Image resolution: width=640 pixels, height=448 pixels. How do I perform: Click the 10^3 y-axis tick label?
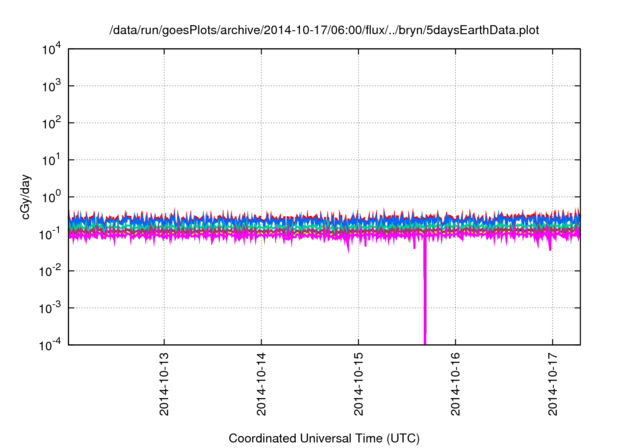(51, 86)
